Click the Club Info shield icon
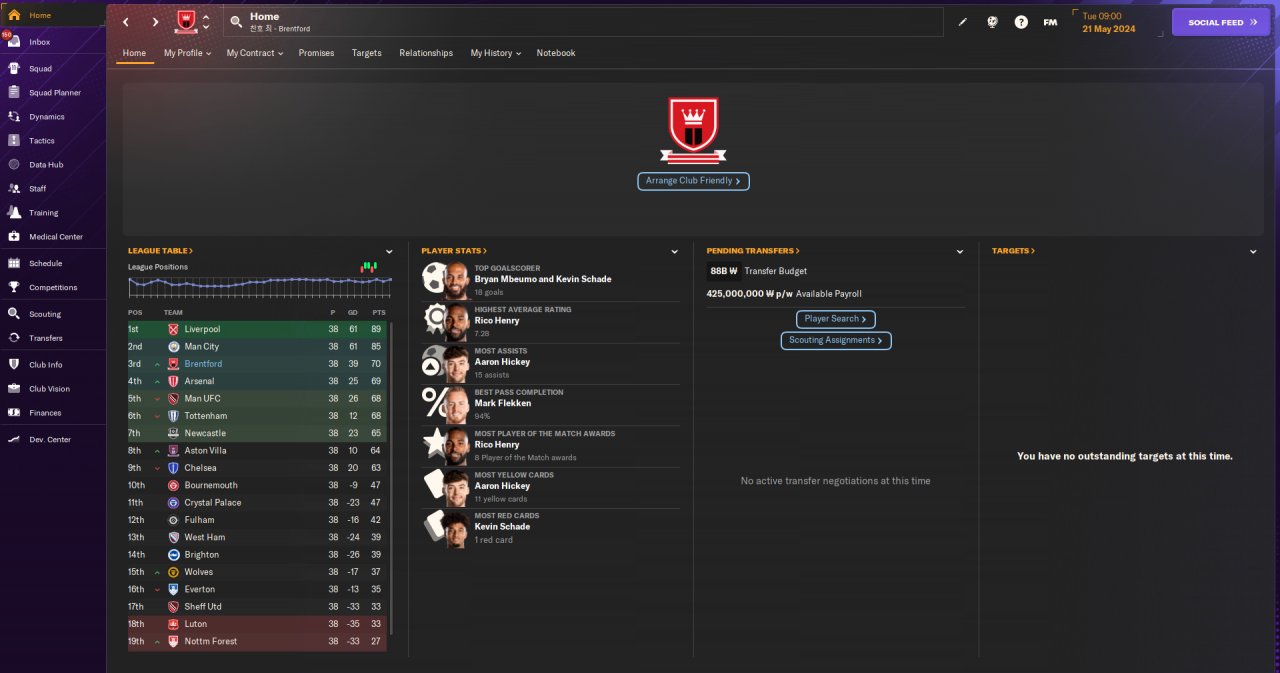Image resolution: width=1280 pixels, height=673 pixels. tap(14, 365)
